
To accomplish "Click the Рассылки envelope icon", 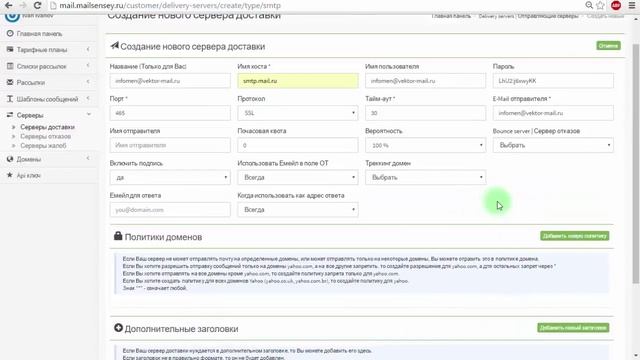I will [x=10, y=82].
